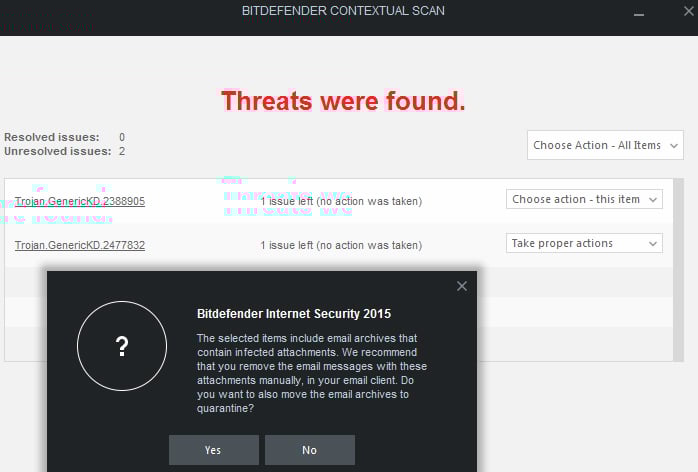The image size is (698, 472).
Task: Close the Bitdefender Internet Security 2015 dialog
Action: pos(462,286)
